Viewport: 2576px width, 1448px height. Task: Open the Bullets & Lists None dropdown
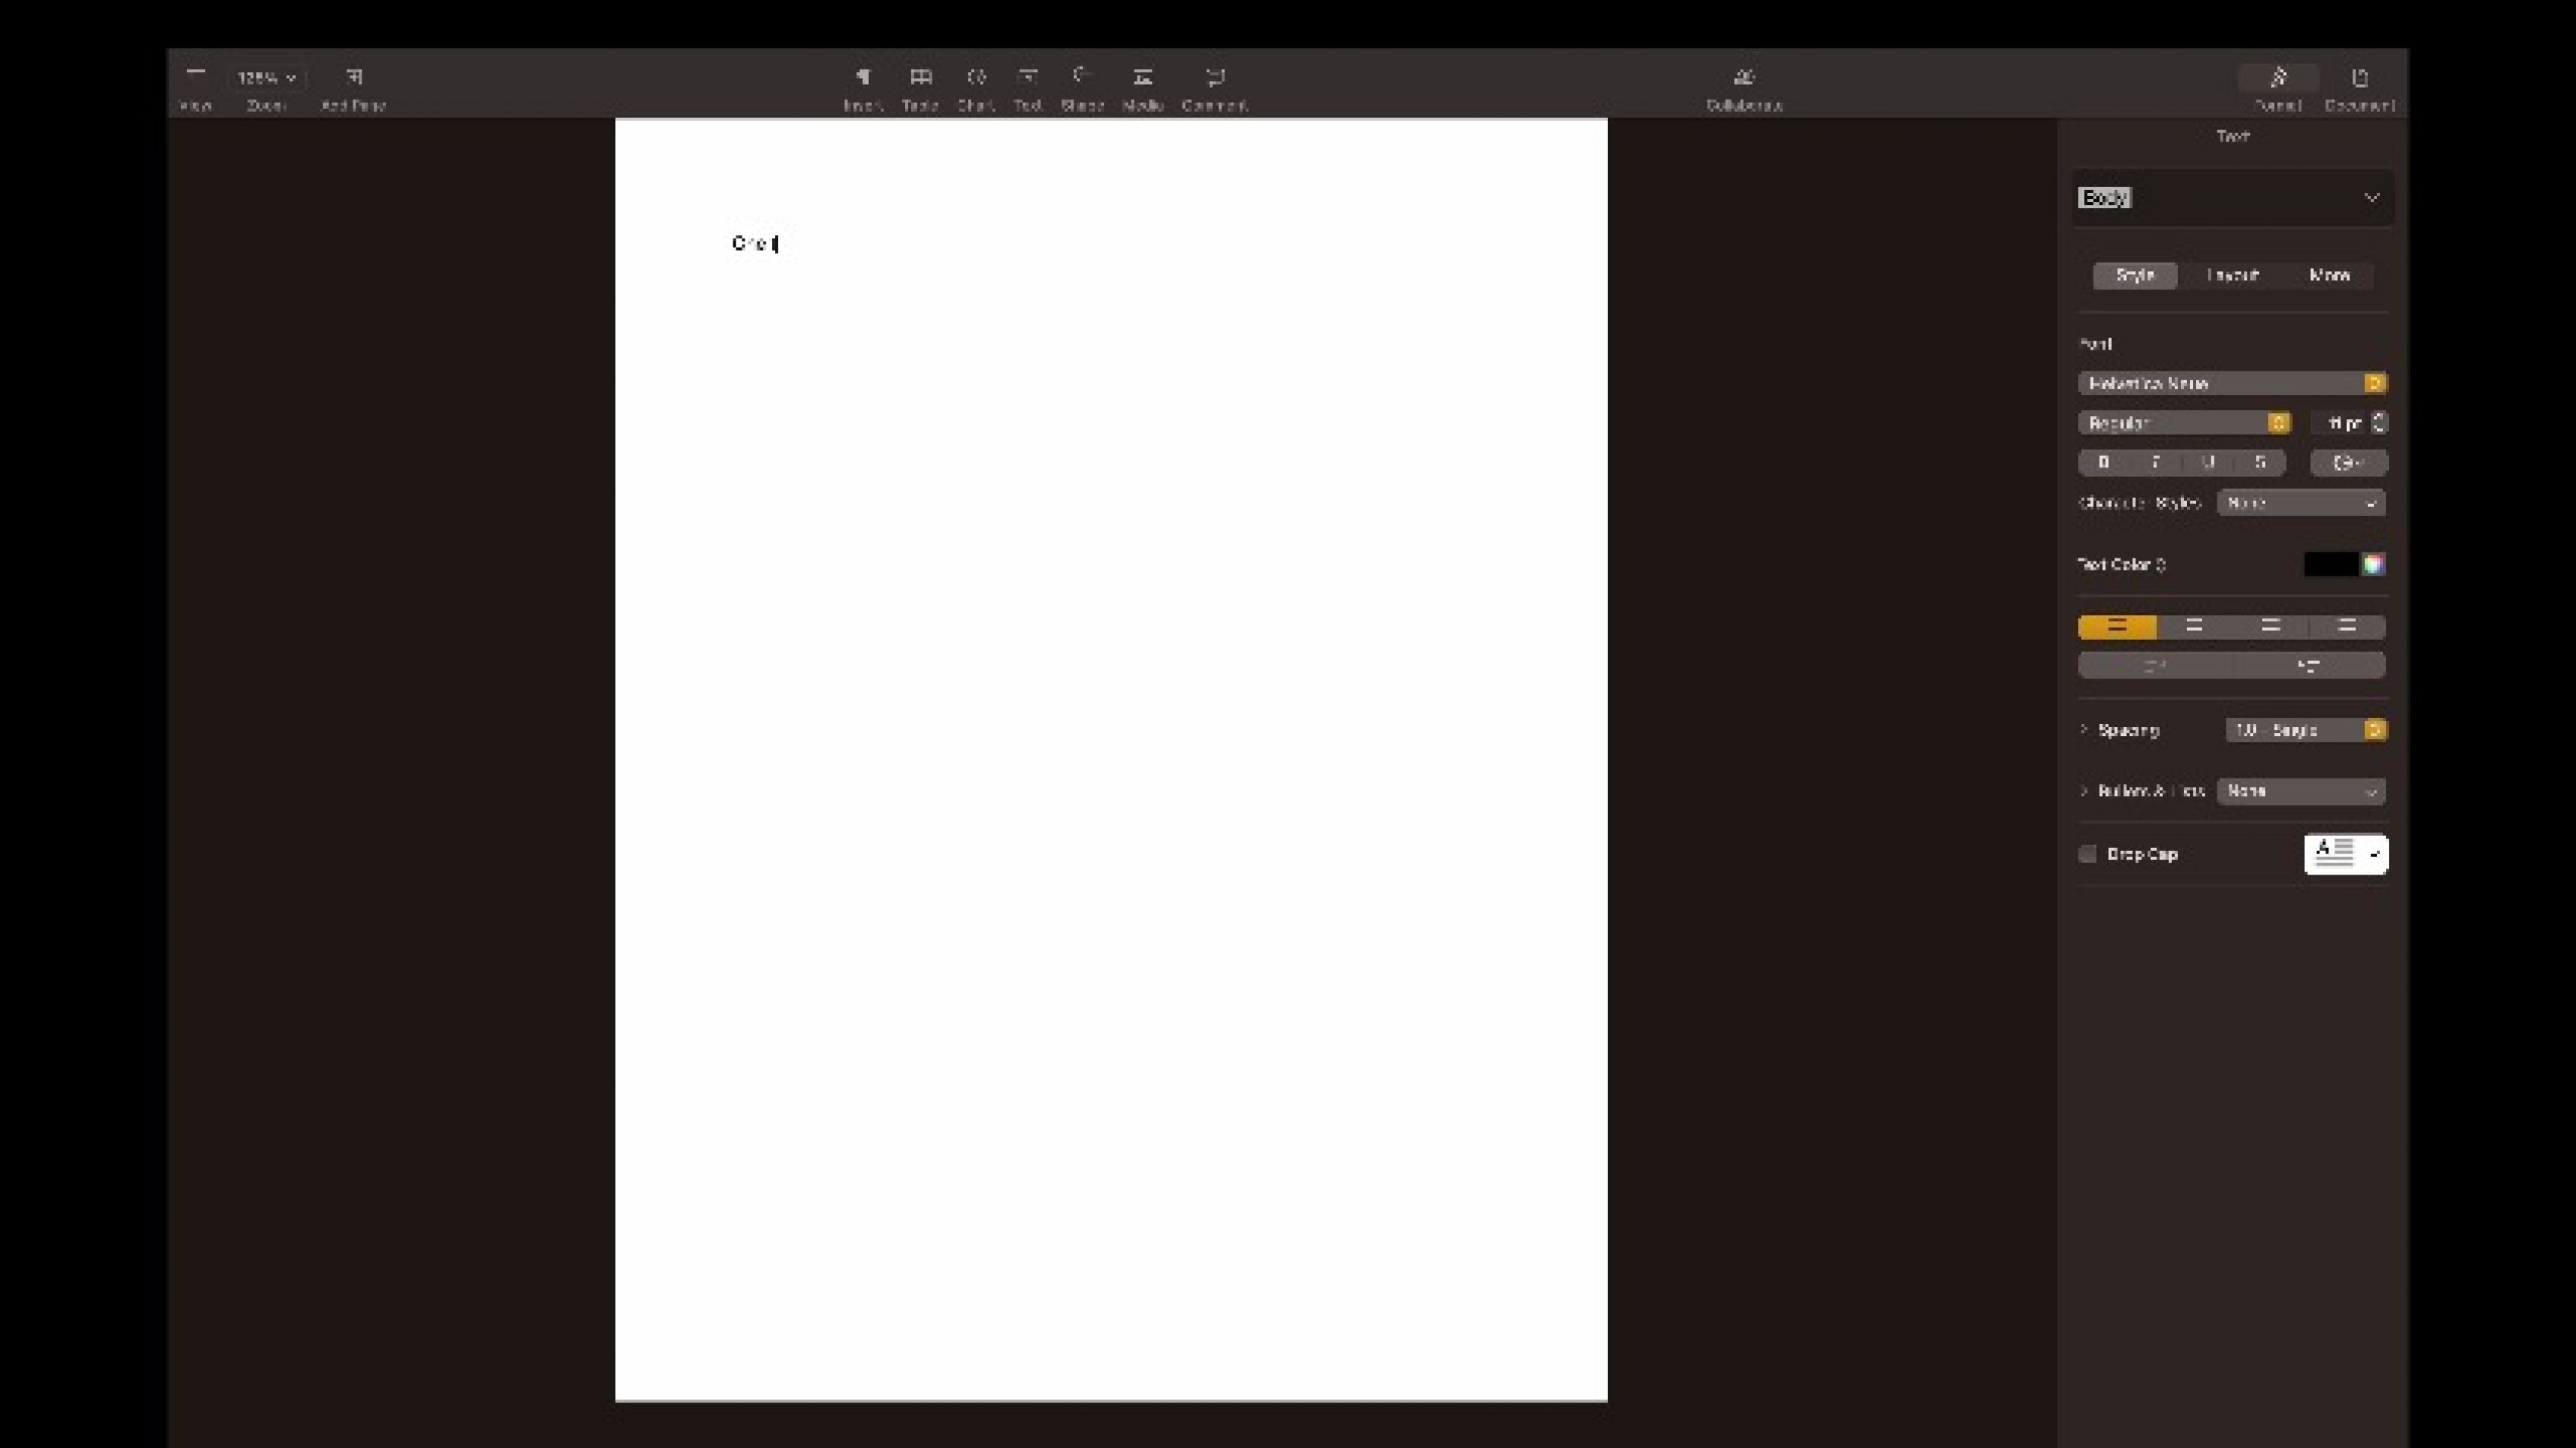(x=2301, y=791)
